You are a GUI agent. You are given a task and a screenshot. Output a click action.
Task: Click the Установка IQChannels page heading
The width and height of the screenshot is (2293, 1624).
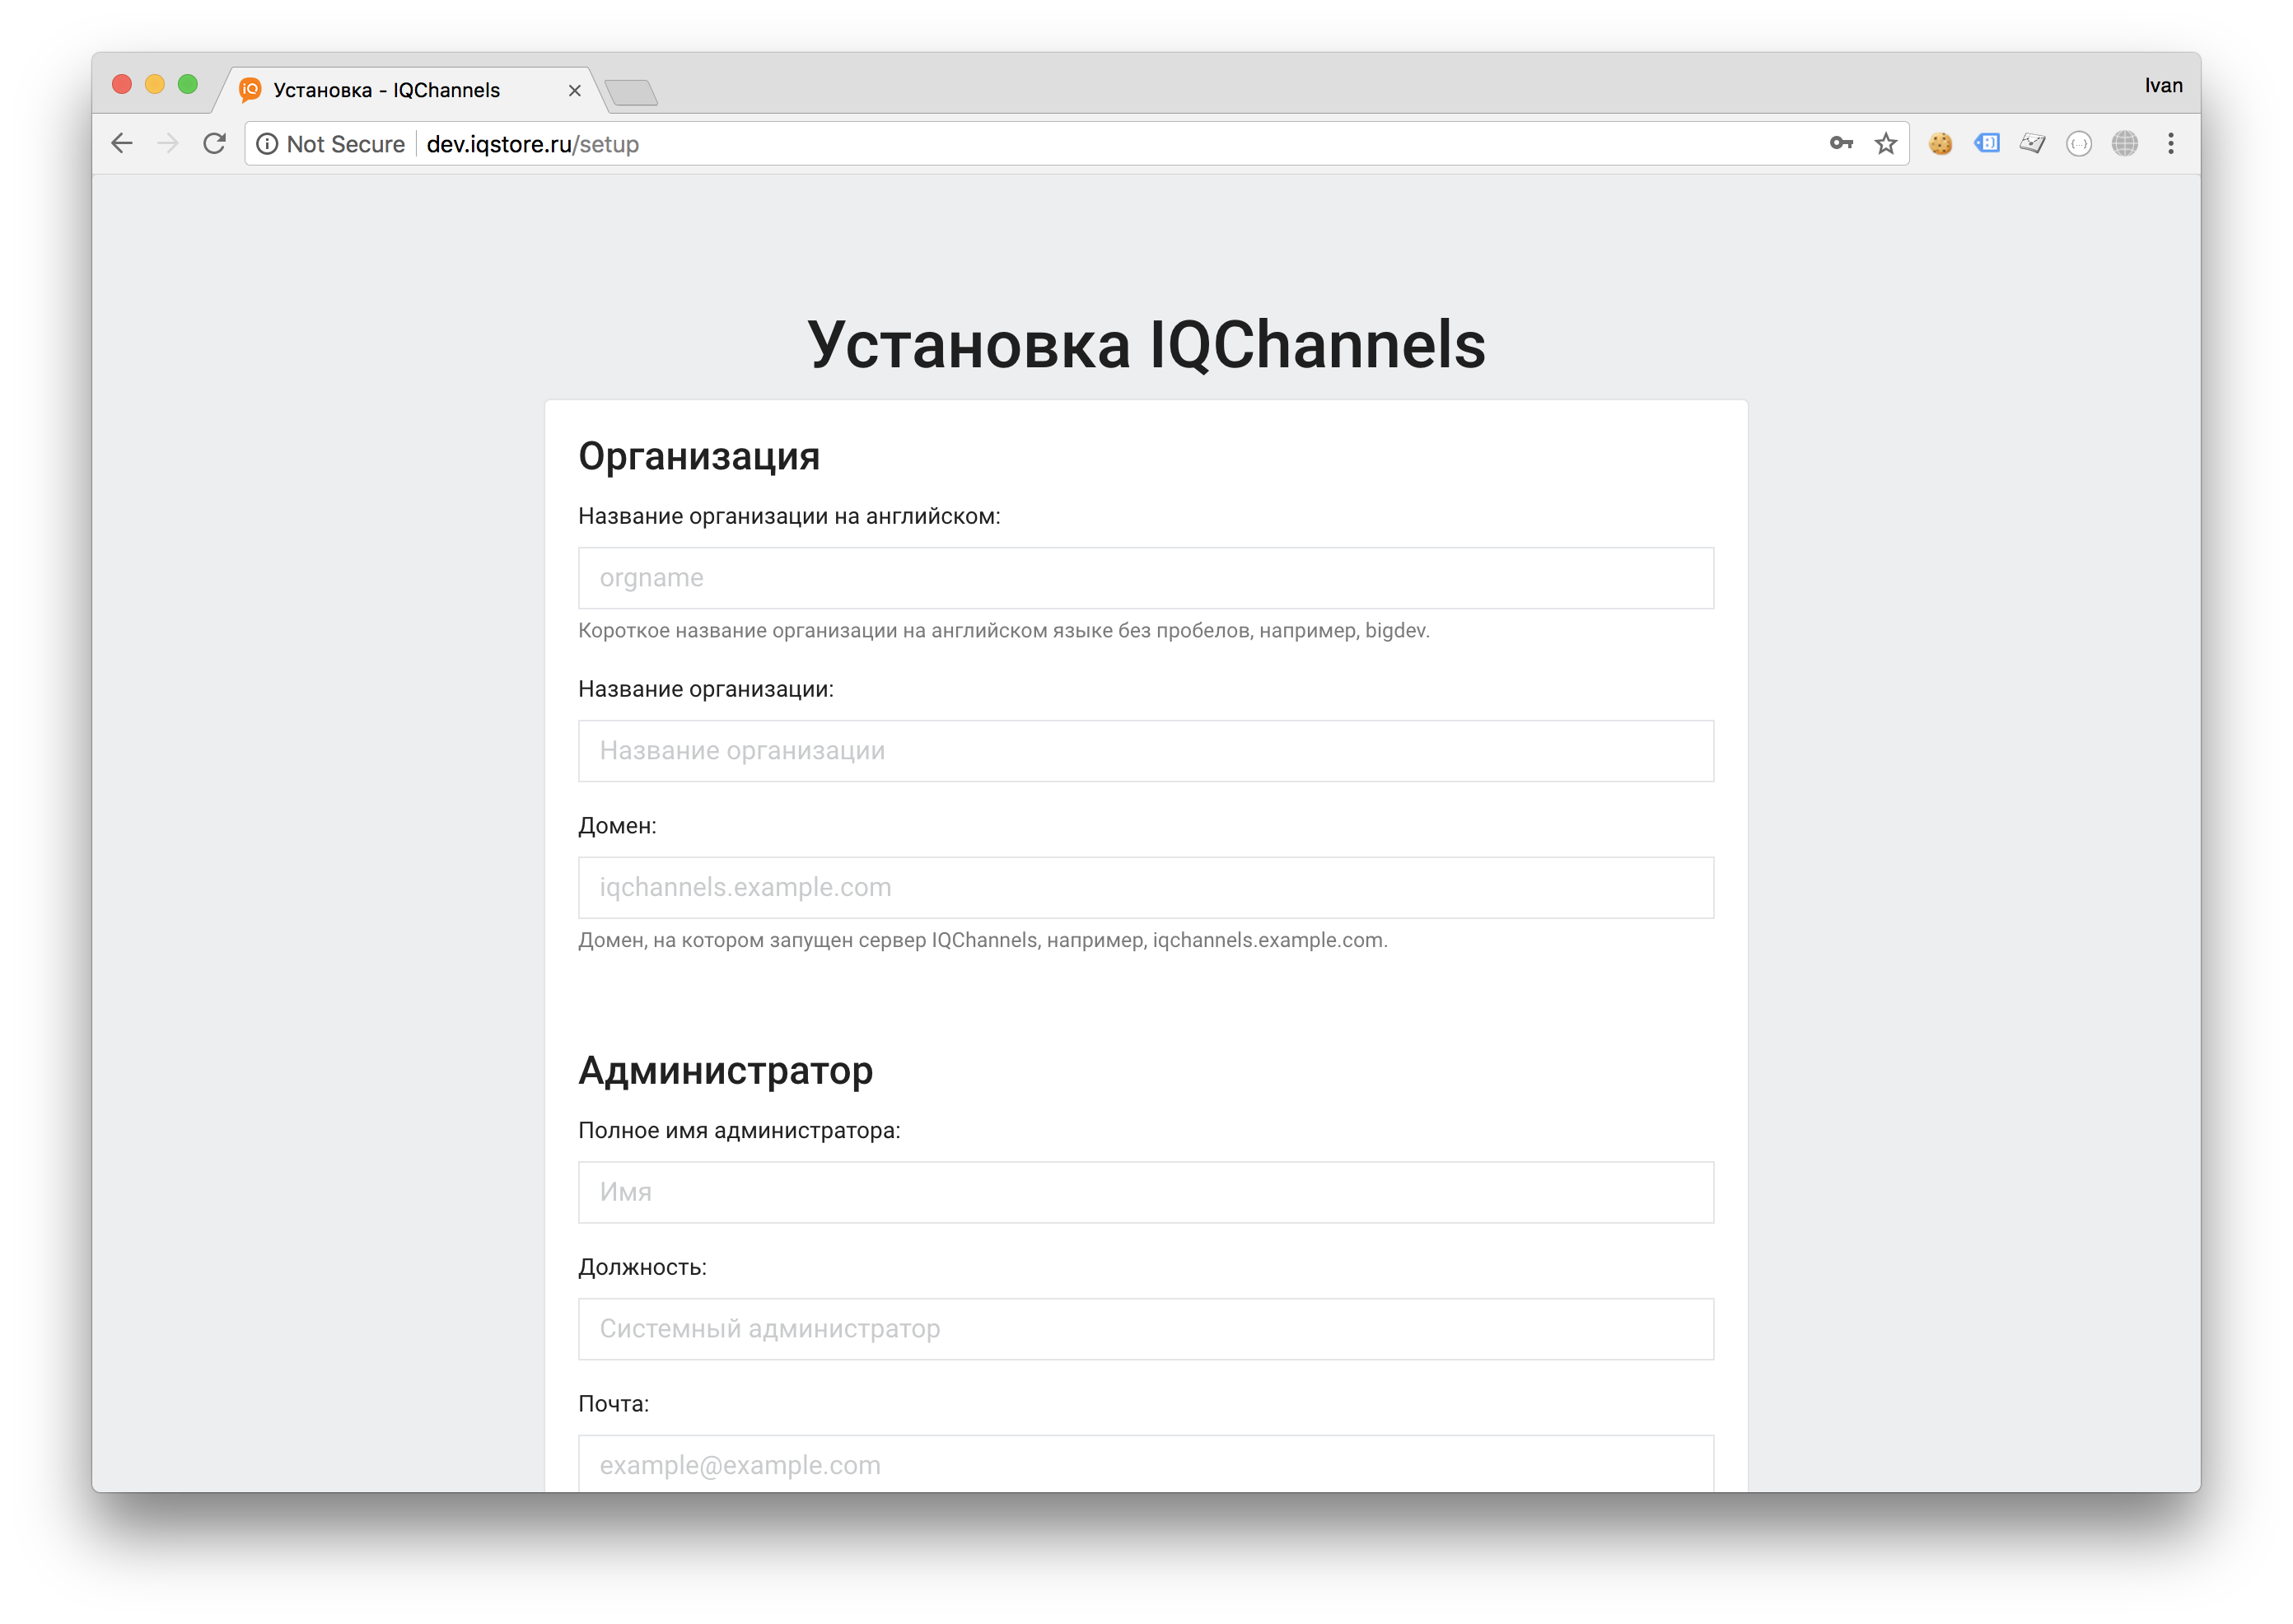1146,345
